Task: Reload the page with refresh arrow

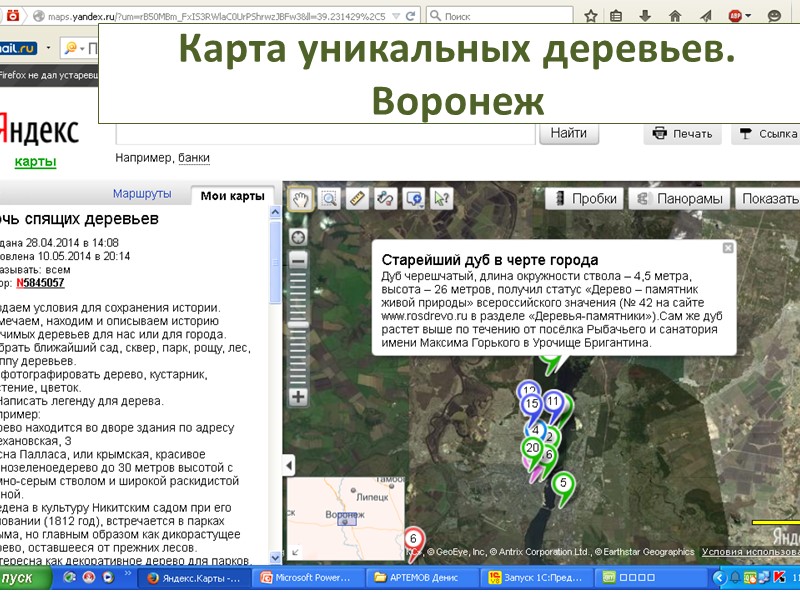Action: pos(410,16)
